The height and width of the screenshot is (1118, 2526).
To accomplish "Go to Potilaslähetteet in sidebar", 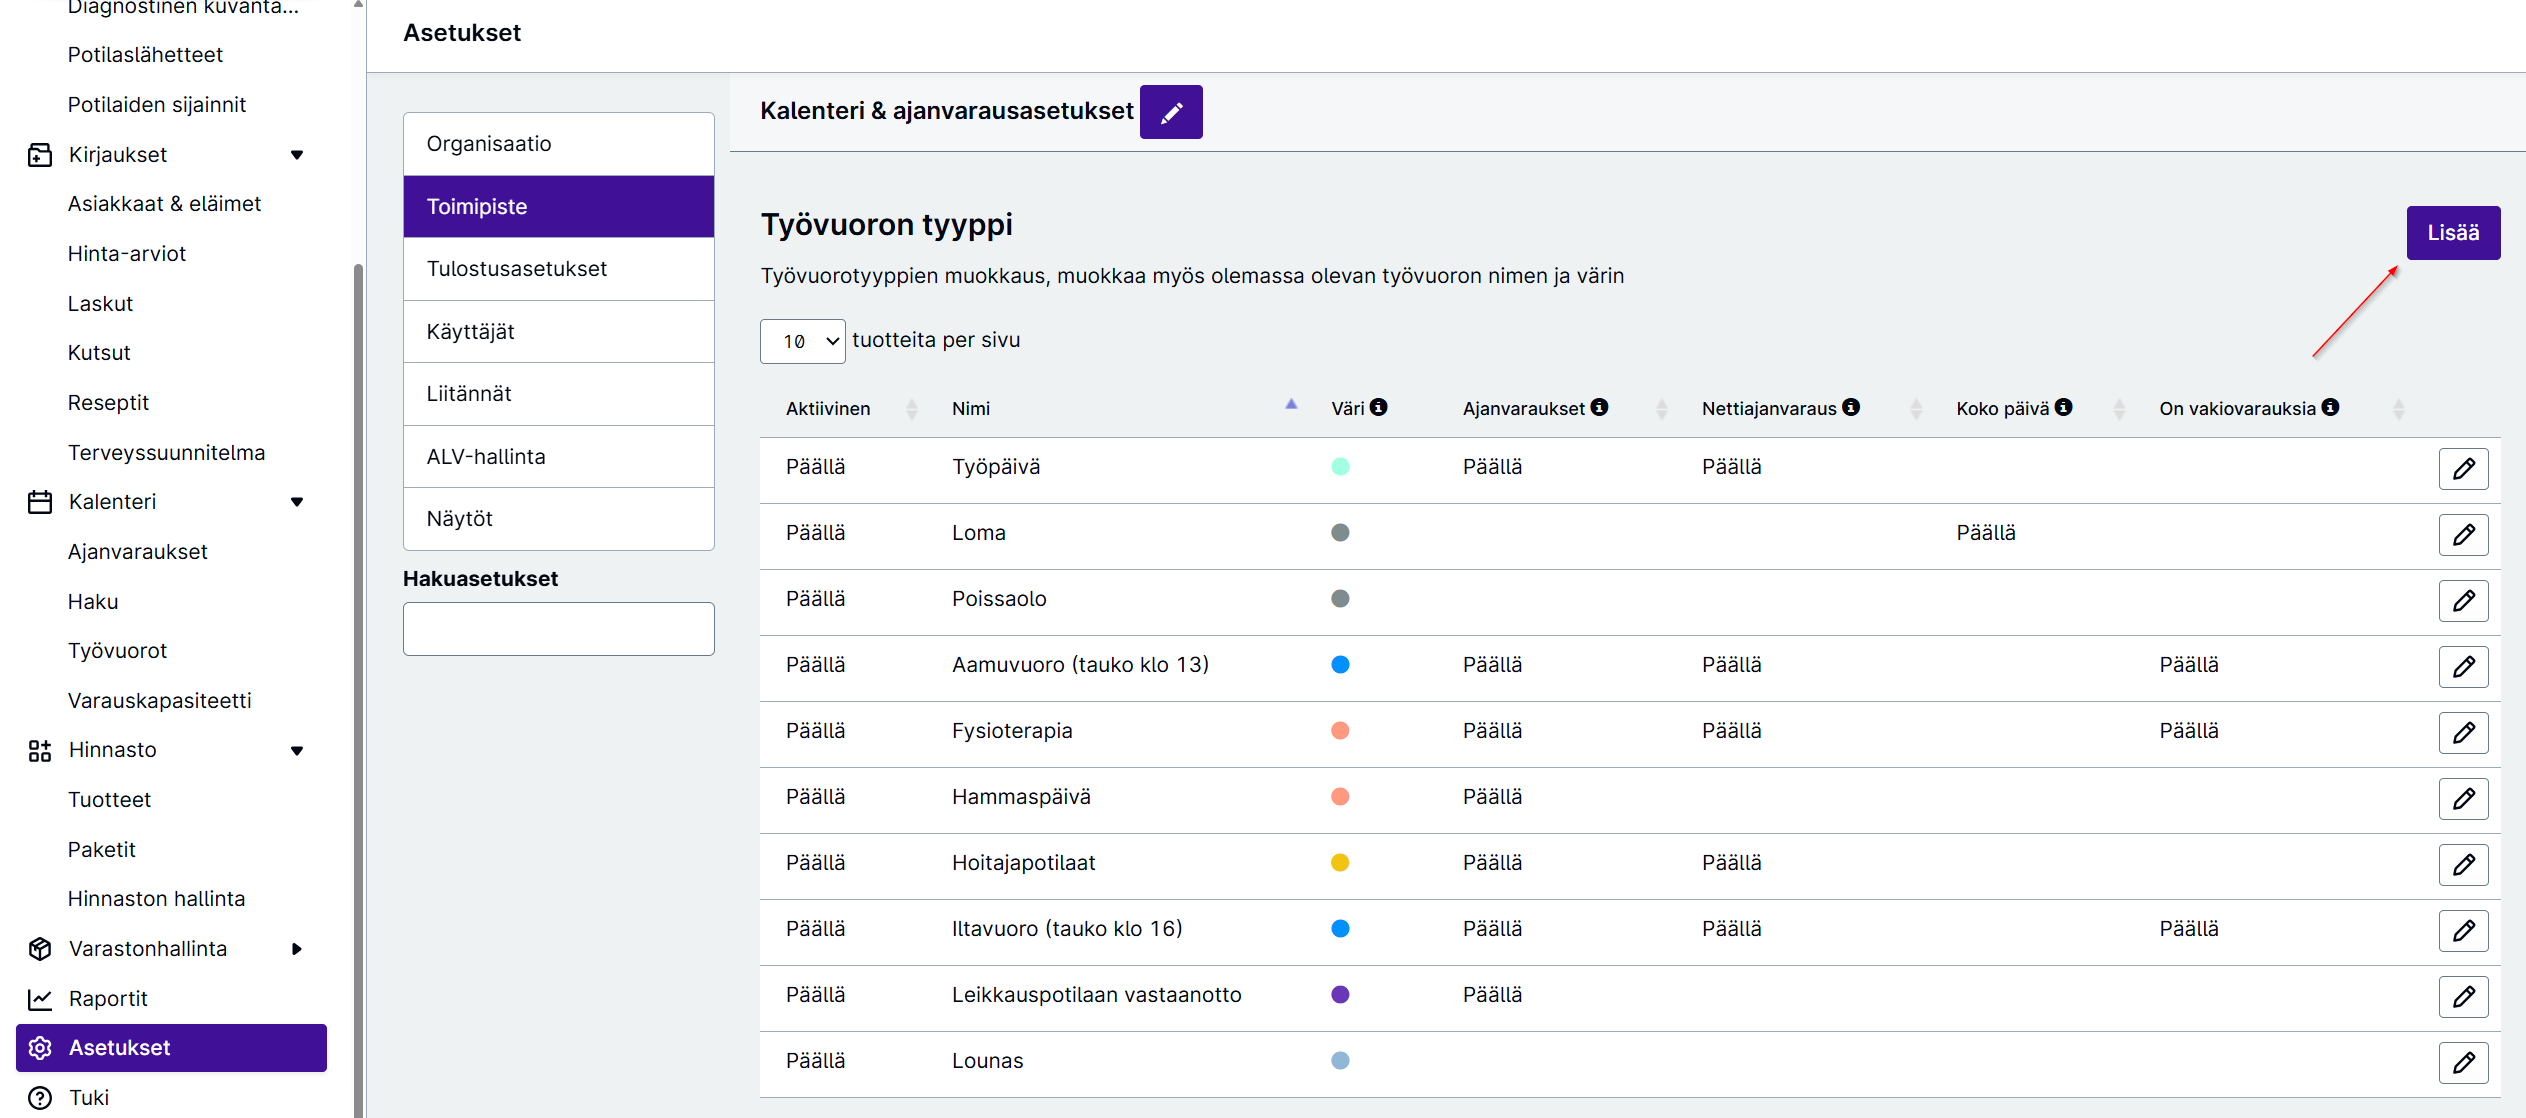I will click(145, 55).
